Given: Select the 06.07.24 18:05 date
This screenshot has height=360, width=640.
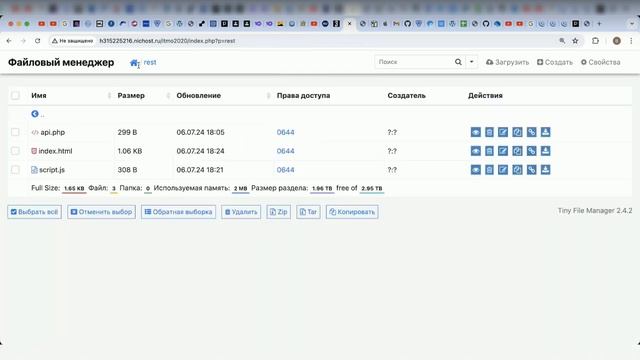Looking at the screenshot, I should 200,132.
